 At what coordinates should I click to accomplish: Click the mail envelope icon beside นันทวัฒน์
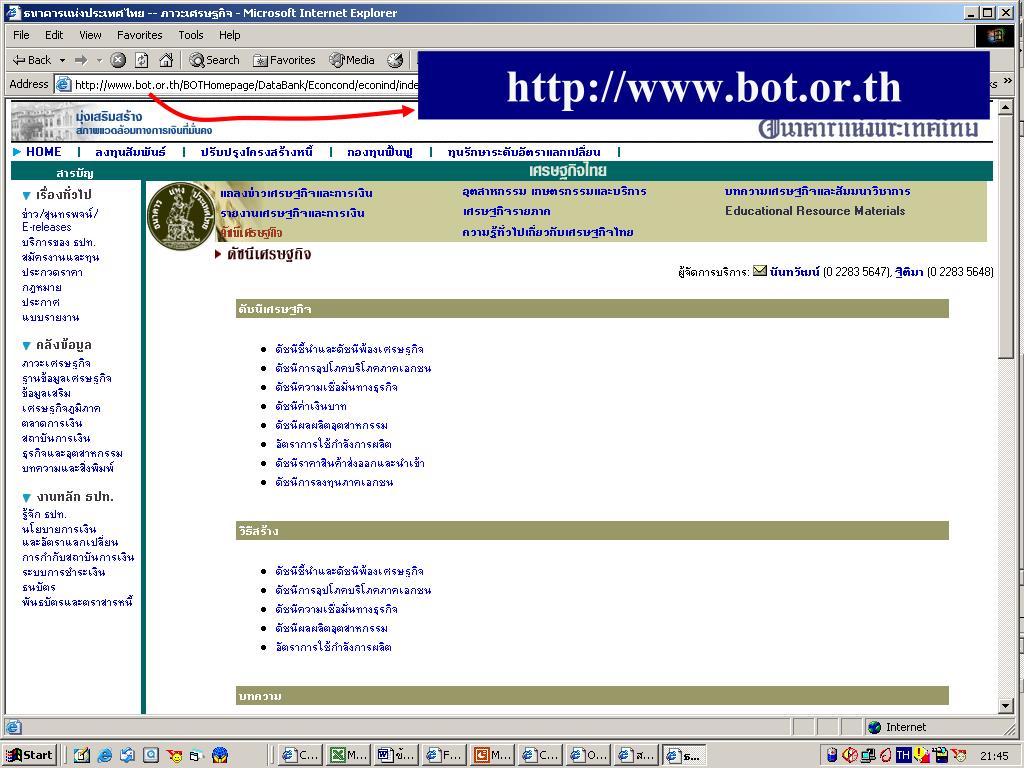760,270
